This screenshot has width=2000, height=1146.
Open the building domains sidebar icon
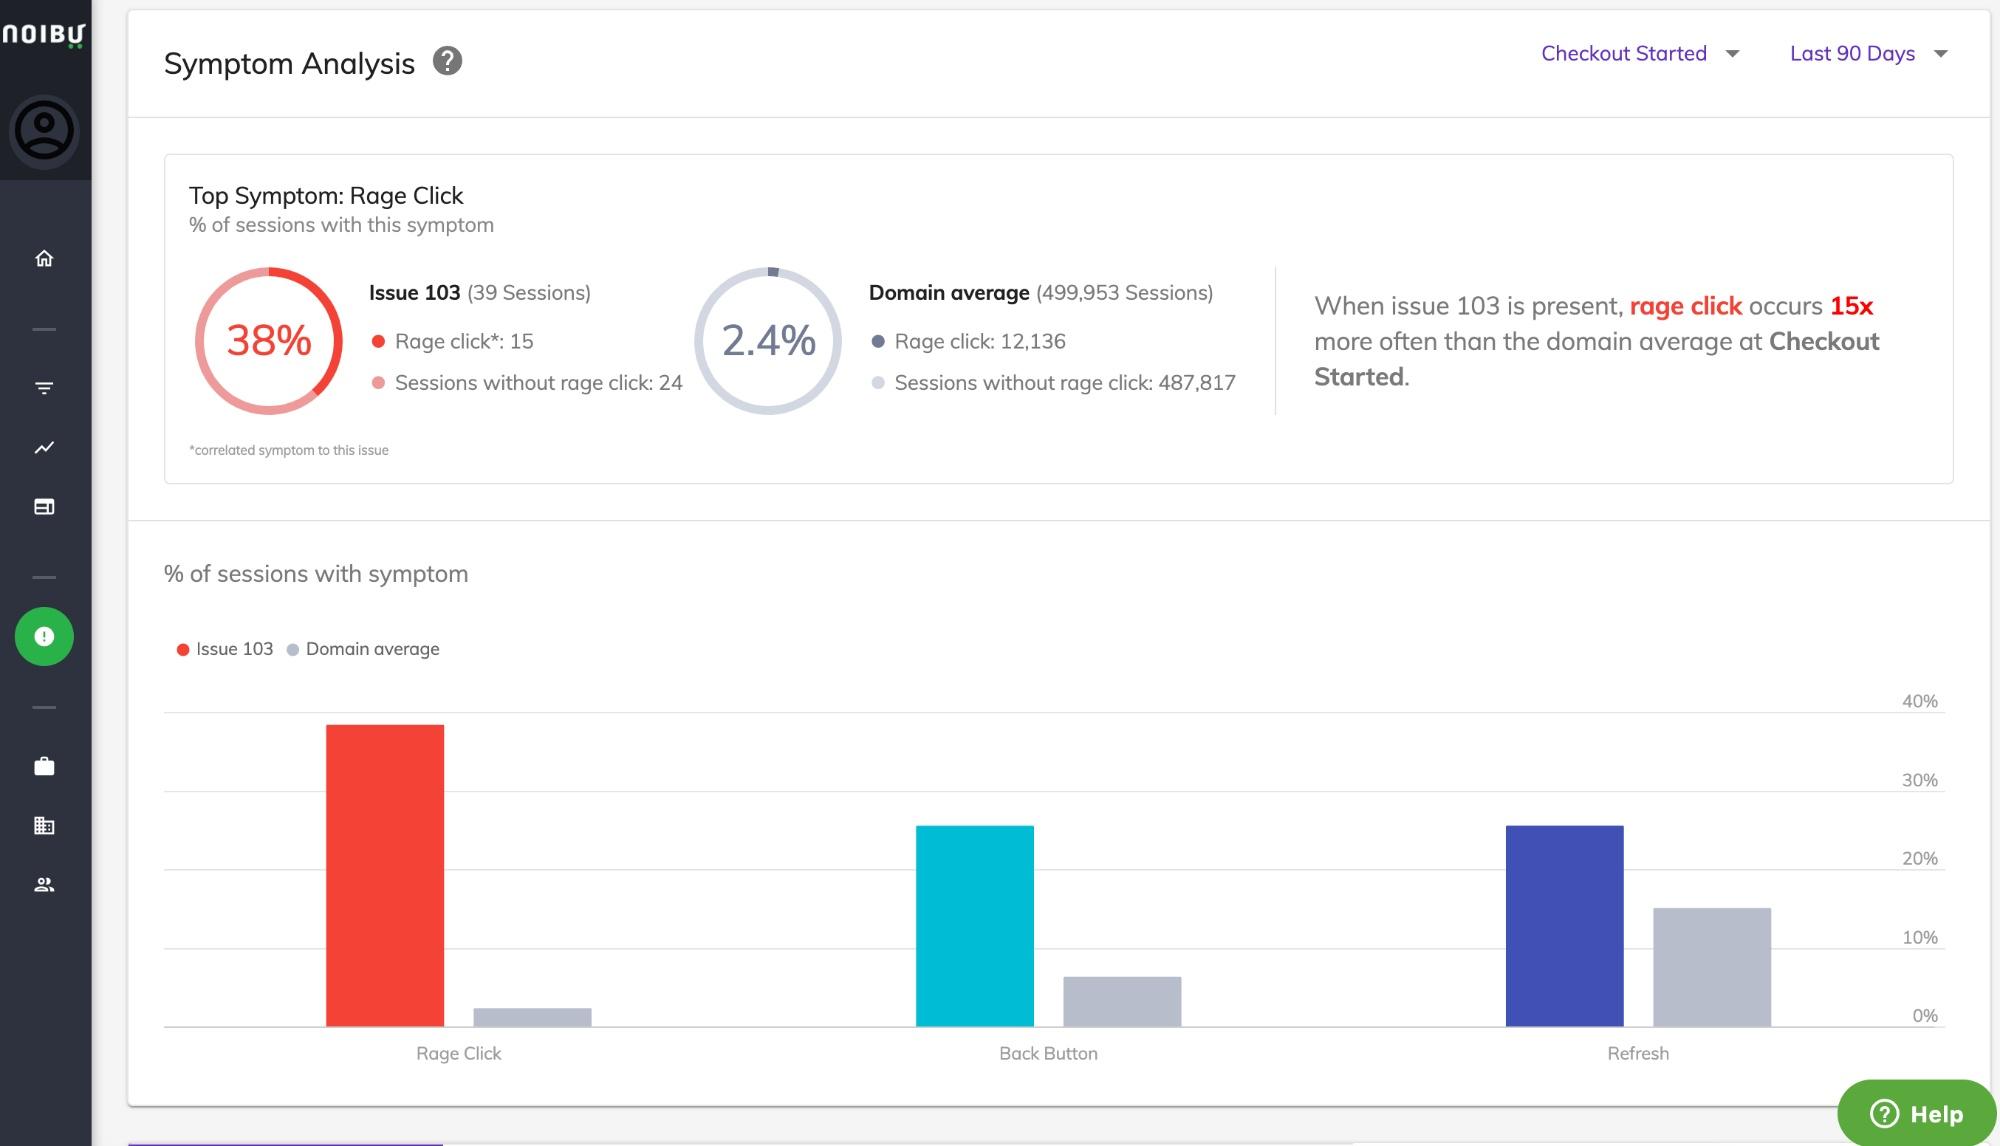[44, 826]
